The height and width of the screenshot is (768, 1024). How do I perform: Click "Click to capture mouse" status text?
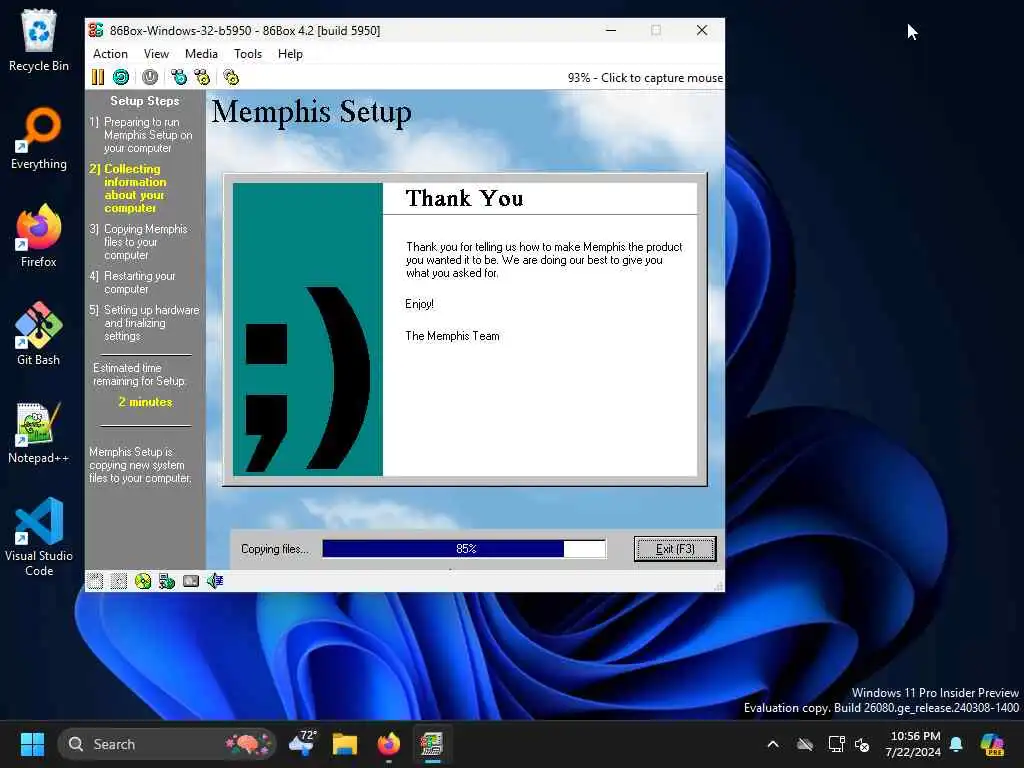click(662, 78)
